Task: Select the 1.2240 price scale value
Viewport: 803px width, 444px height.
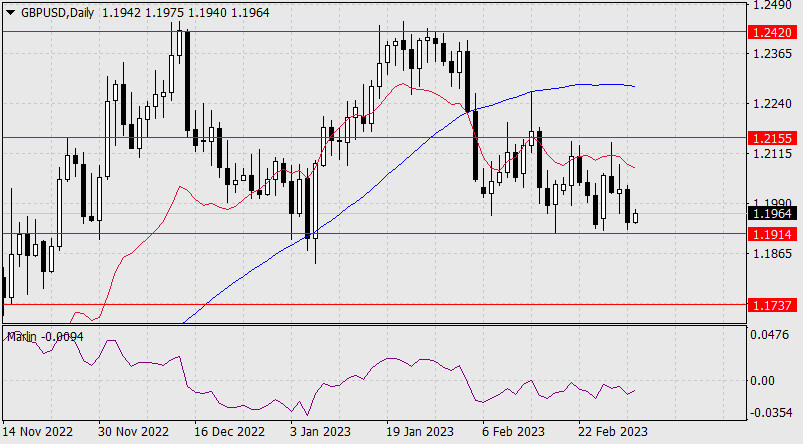Action: [772, 104]
